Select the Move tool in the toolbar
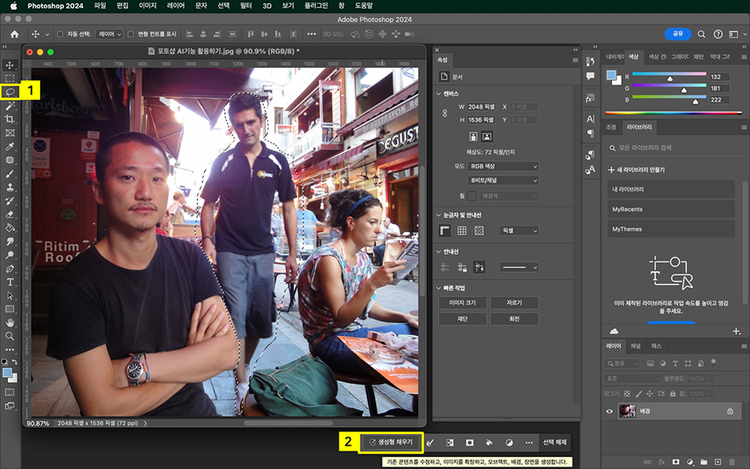750x469 pixels. tap(10, 64)
